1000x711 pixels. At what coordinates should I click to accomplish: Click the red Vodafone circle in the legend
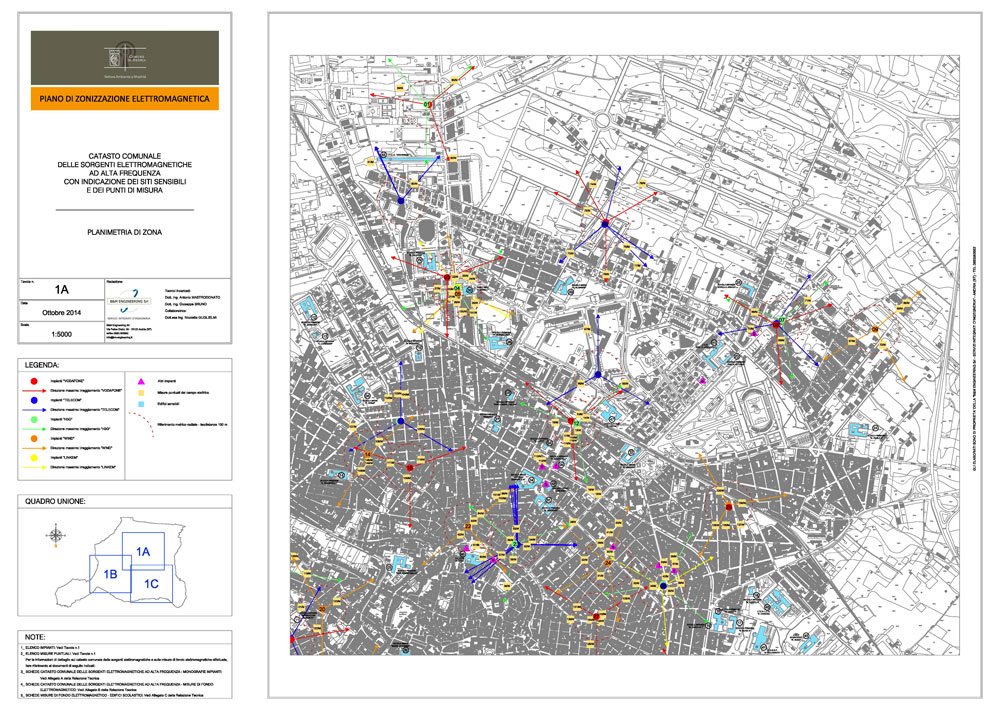(34, 381)
